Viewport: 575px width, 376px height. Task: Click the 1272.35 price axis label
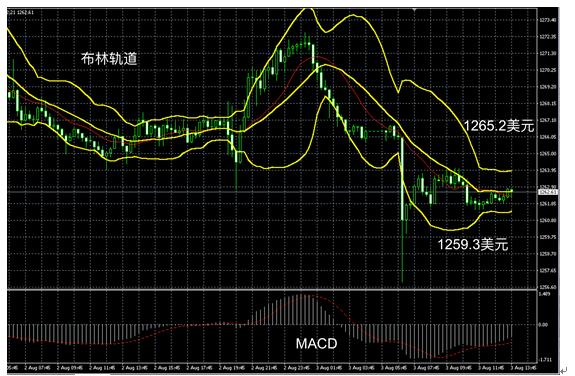[x=547, y=37]
